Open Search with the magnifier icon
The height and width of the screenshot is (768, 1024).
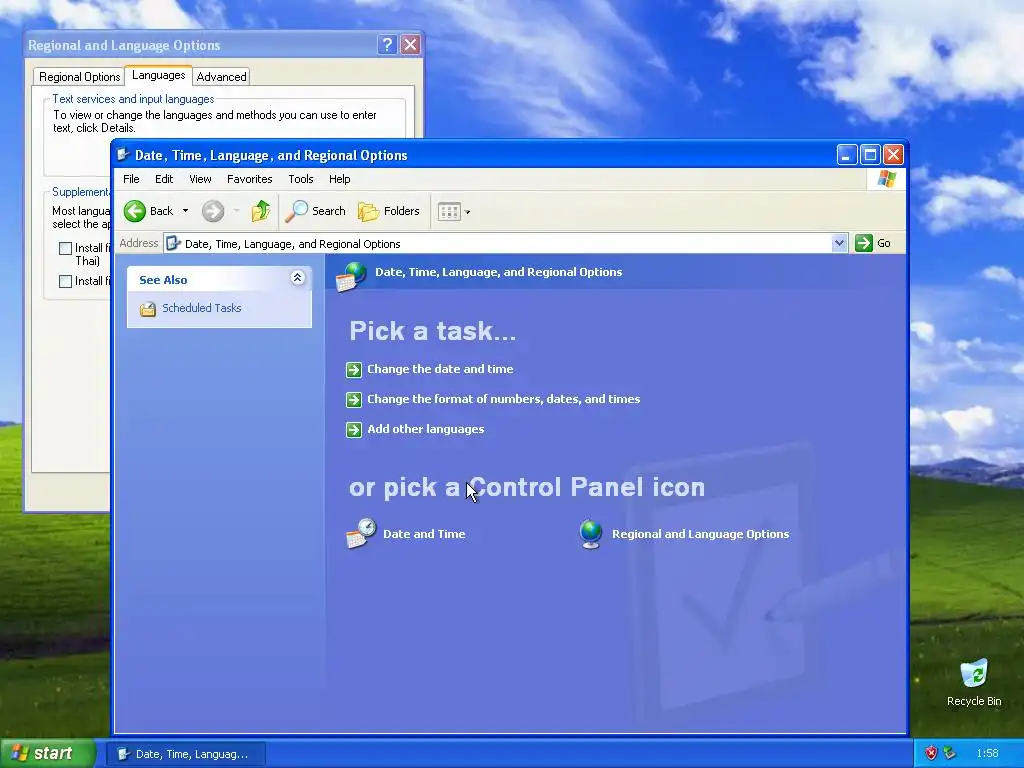point(296,211)
